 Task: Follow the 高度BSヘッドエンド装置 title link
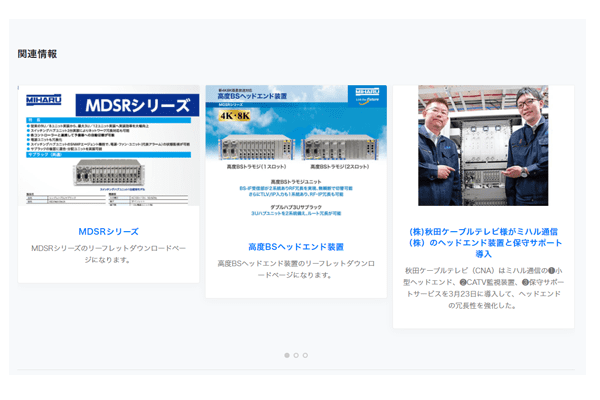[x=296, y=247]
